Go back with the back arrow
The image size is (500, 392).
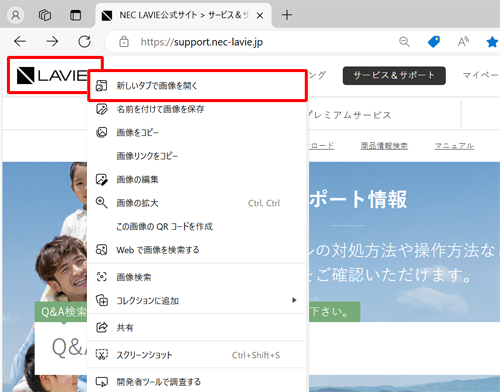20,41
